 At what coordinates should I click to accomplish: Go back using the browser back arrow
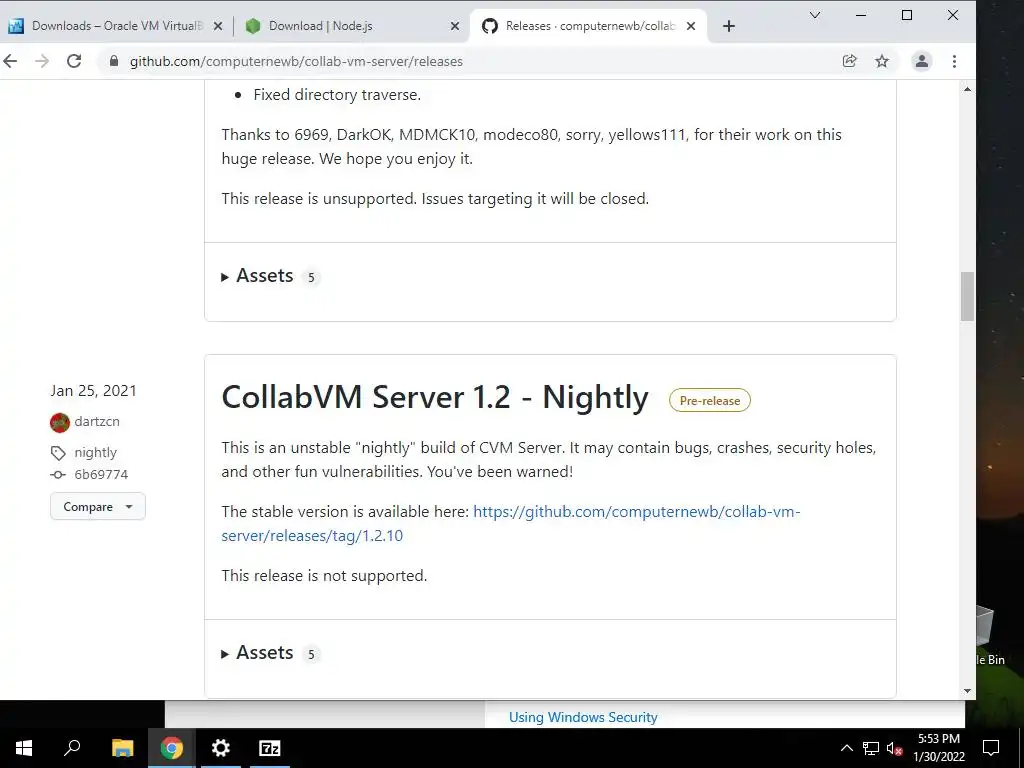pos(10,61)
